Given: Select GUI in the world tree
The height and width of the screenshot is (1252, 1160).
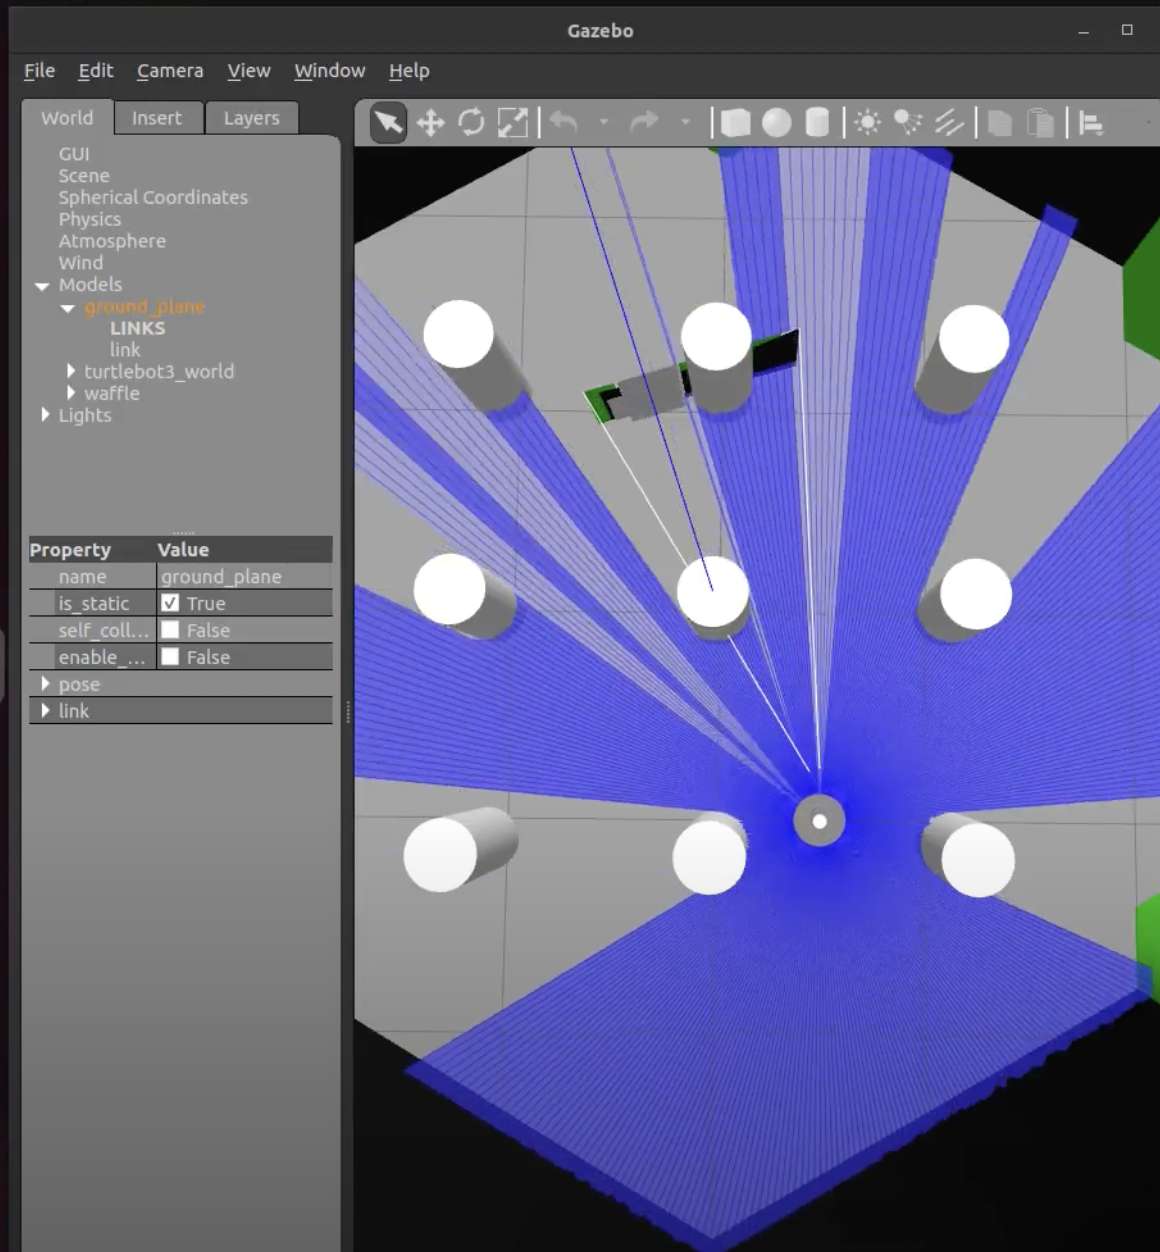Looking at the screenshot, I should point(74,154).
